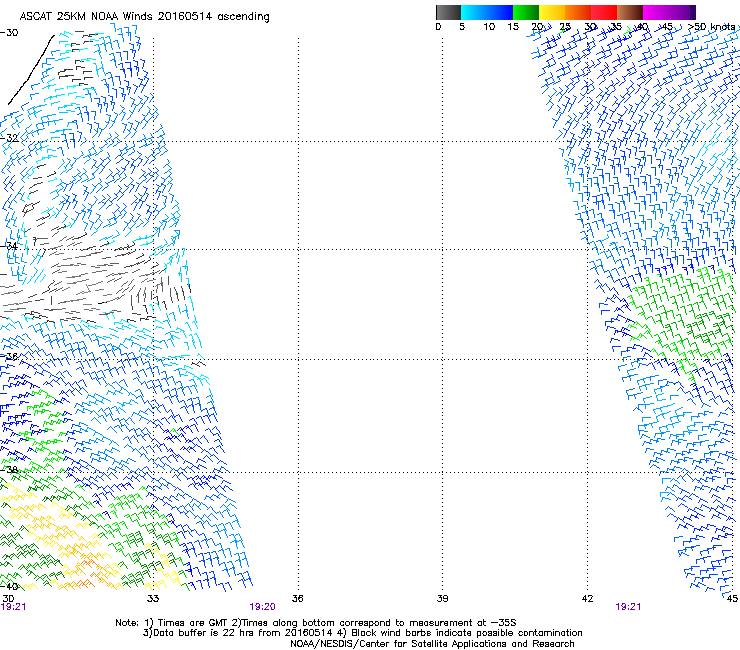Pick the red 30–35 knots legend swatch

click(604, 12)
